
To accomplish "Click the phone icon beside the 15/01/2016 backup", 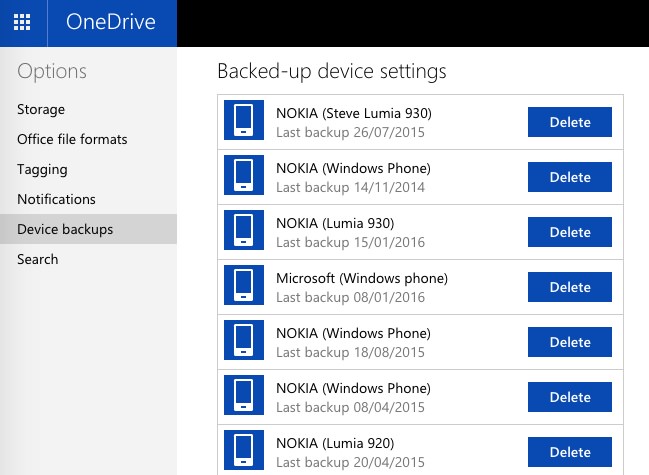I will [x=244, y=230].
